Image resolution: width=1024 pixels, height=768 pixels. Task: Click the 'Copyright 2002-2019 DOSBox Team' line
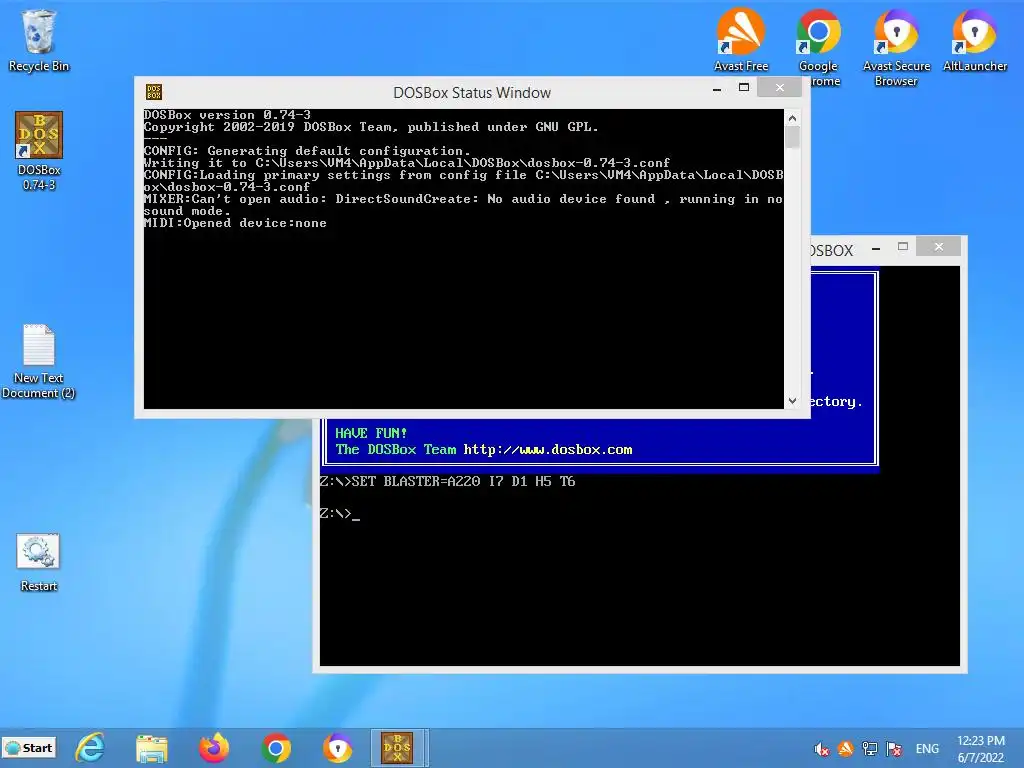(371, 127)
